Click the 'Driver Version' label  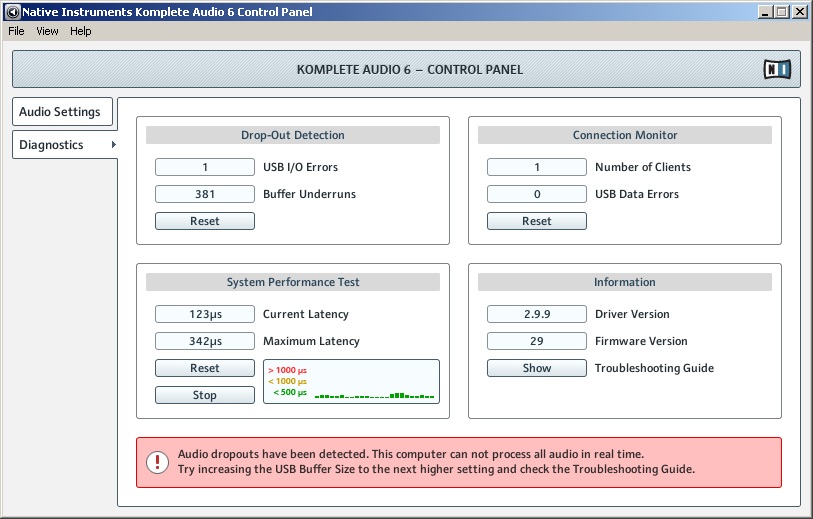pos(632,314)
